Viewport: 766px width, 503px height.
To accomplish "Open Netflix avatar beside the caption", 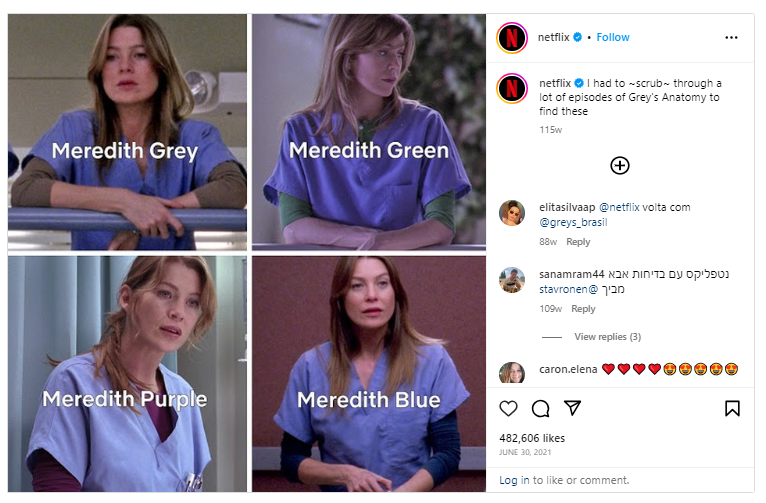I will coord(511,88).
